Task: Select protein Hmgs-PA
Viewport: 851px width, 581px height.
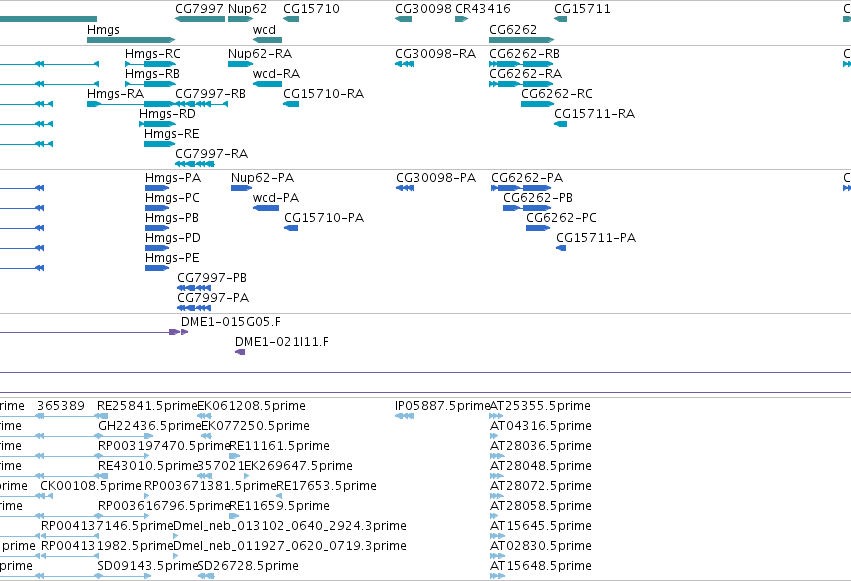Action: pos(157,188)
